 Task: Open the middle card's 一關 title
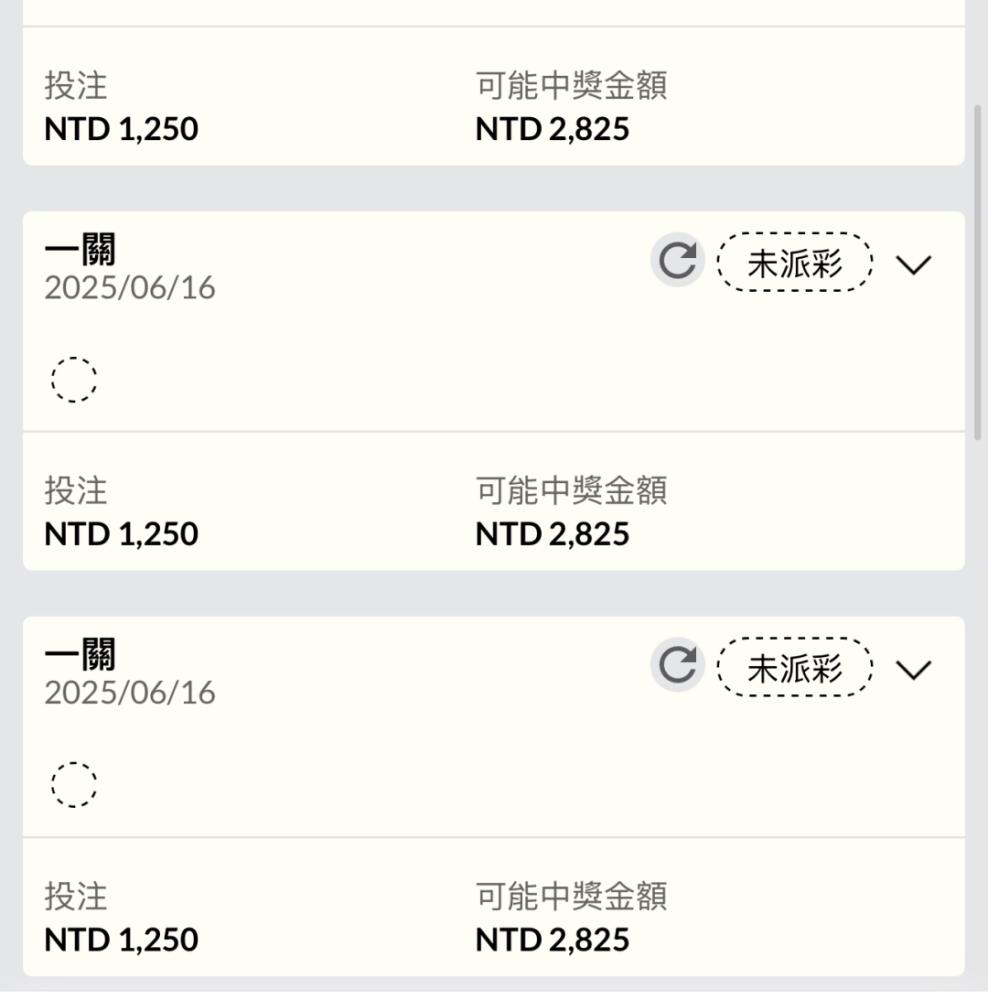point(80,249)
